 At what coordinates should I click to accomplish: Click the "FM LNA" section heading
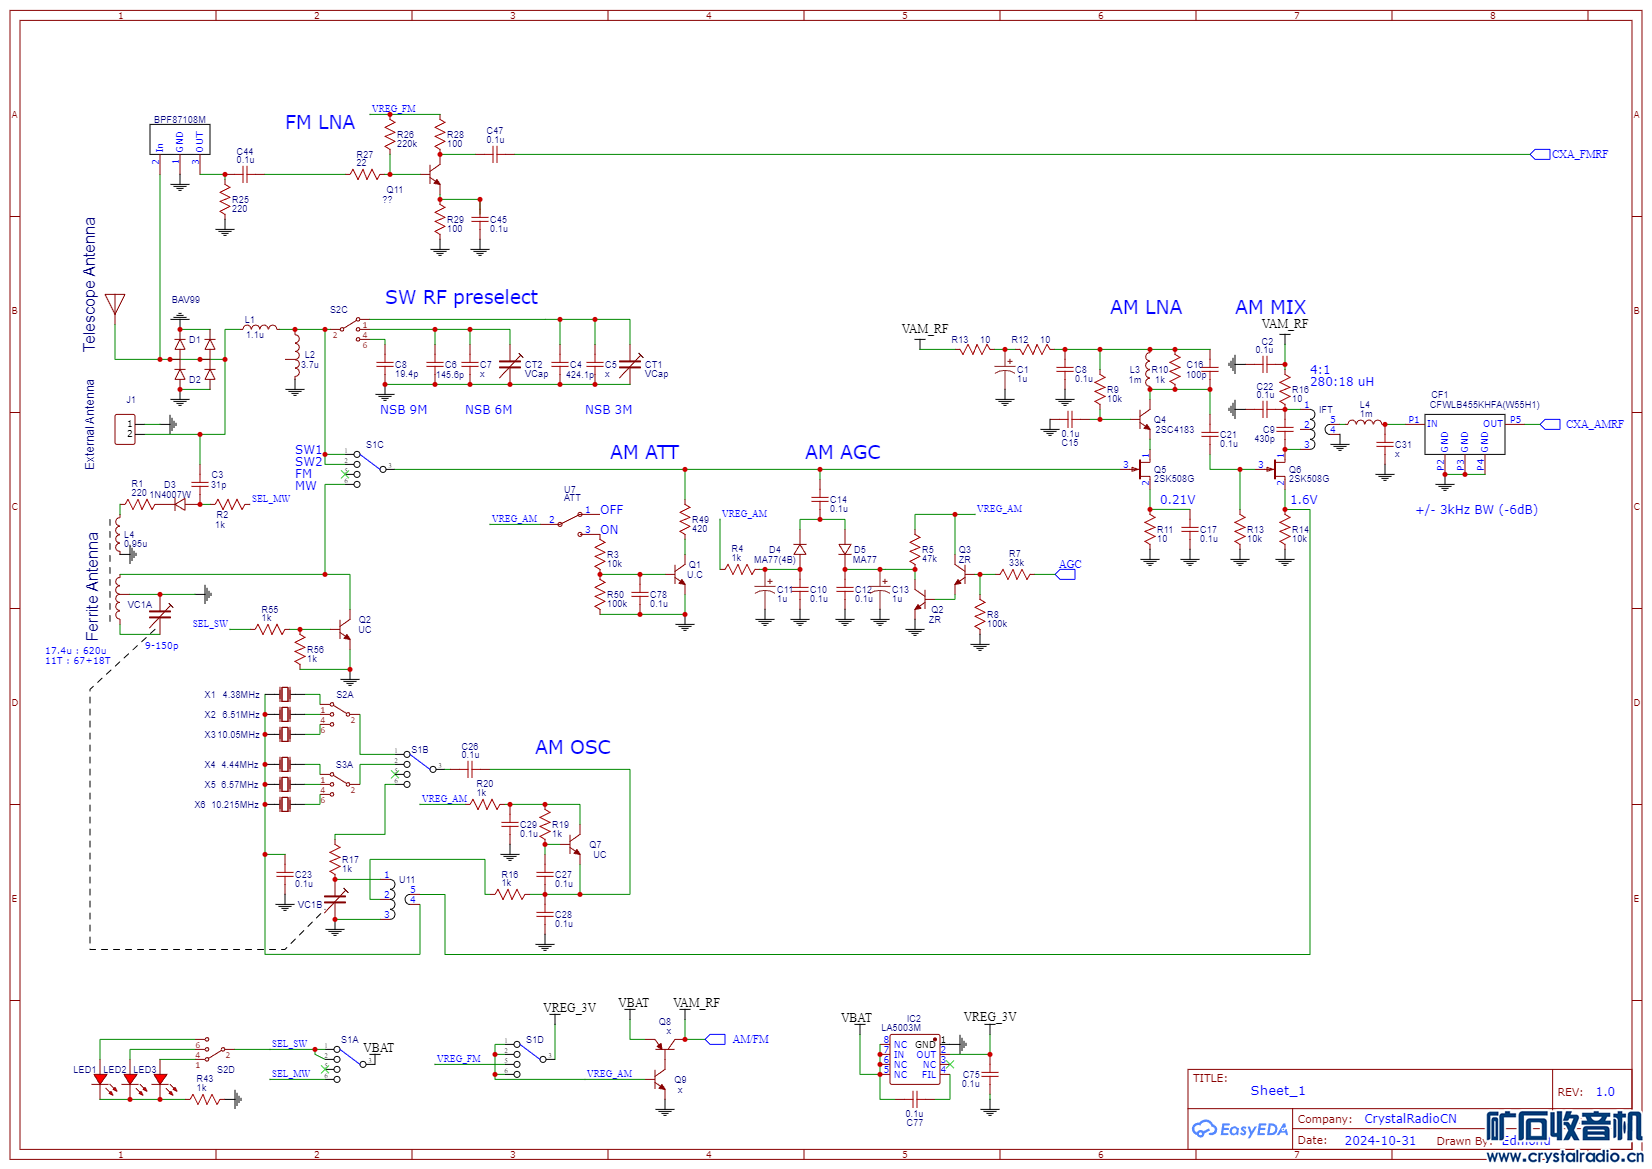coord(320,122)
